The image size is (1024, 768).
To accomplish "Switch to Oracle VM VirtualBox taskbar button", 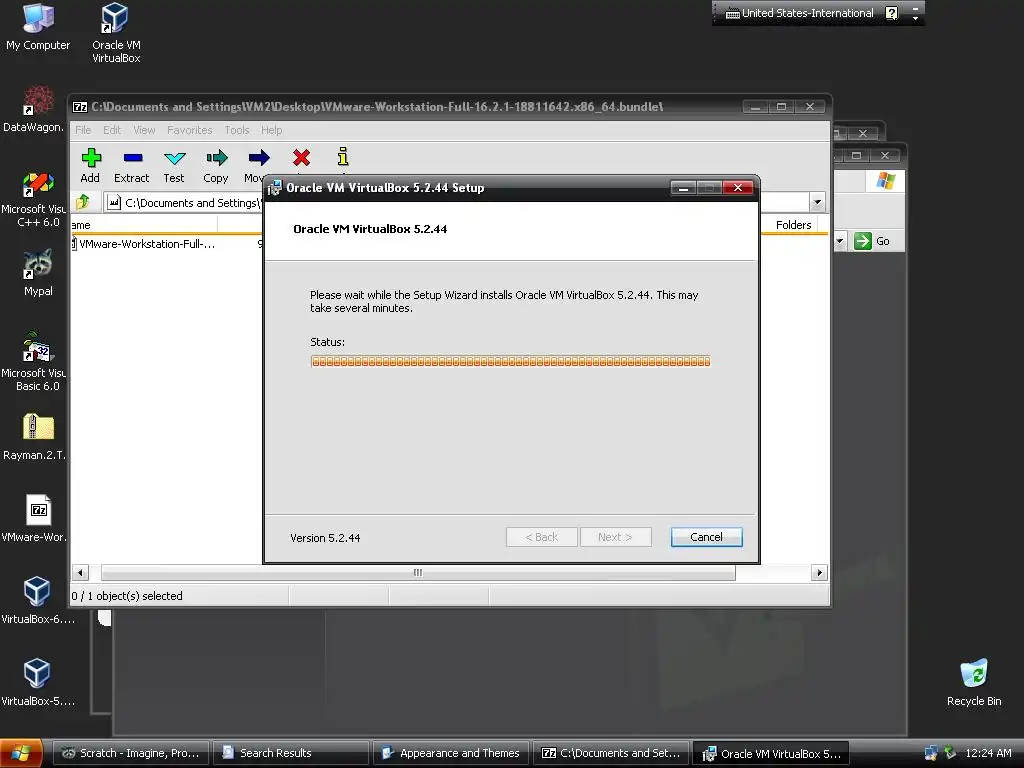I will tap(771, 753).
